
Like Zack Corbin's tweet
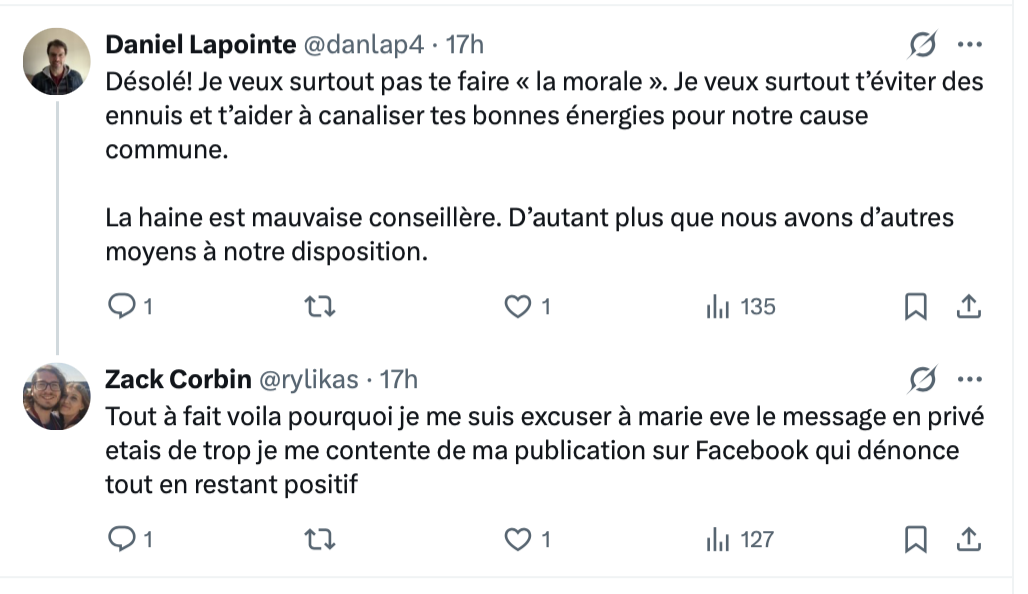[518, 540]
